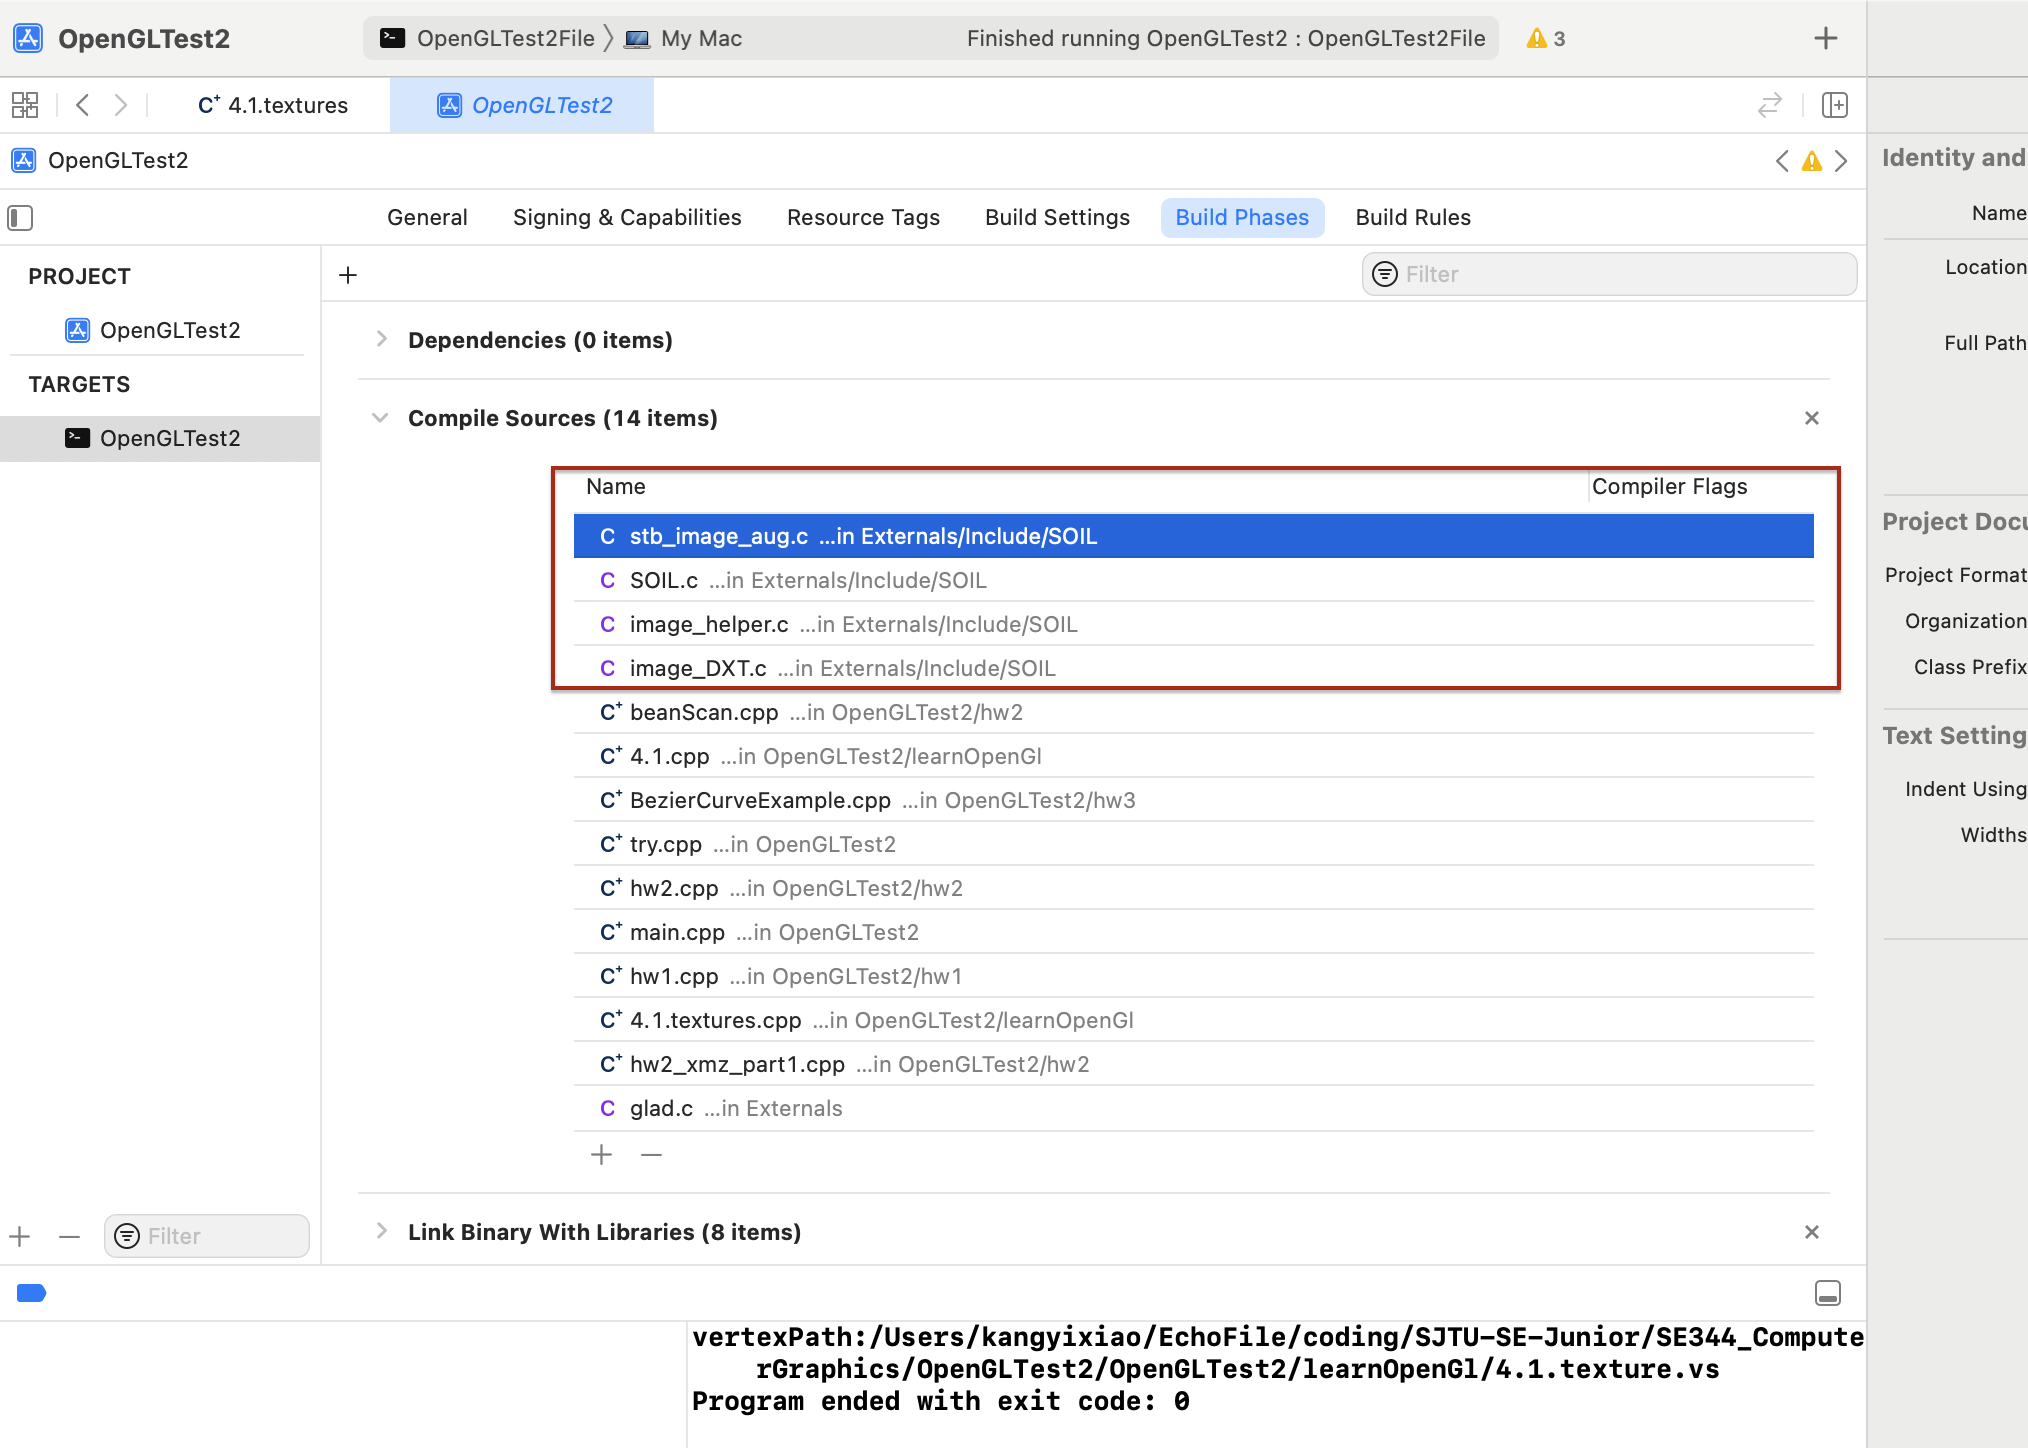Click + to add a new build phase
The image size is (2028, 1448).
347,274
